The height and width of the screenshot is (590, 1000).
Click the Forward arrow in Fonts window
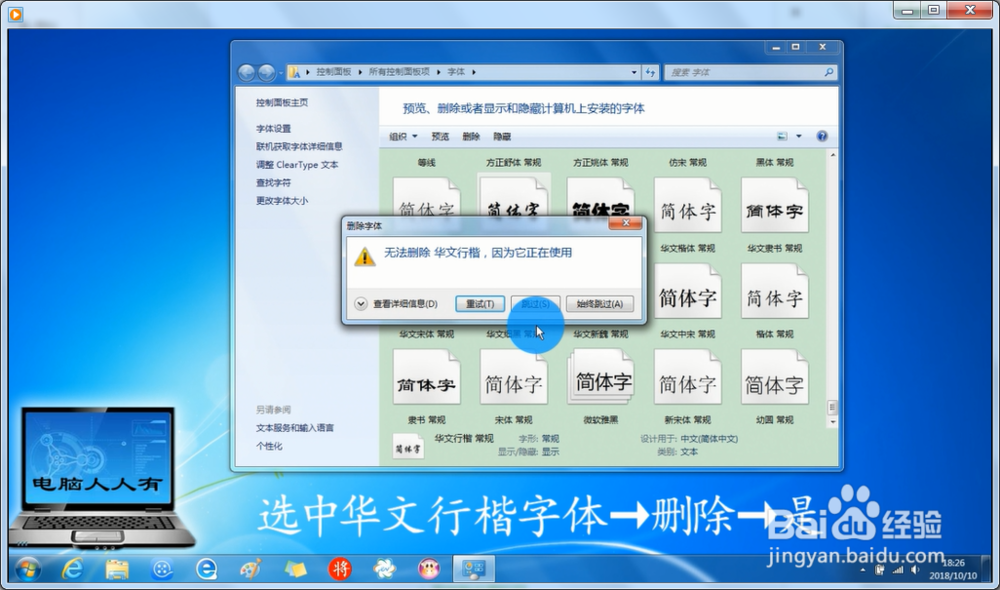click(267, 73)
